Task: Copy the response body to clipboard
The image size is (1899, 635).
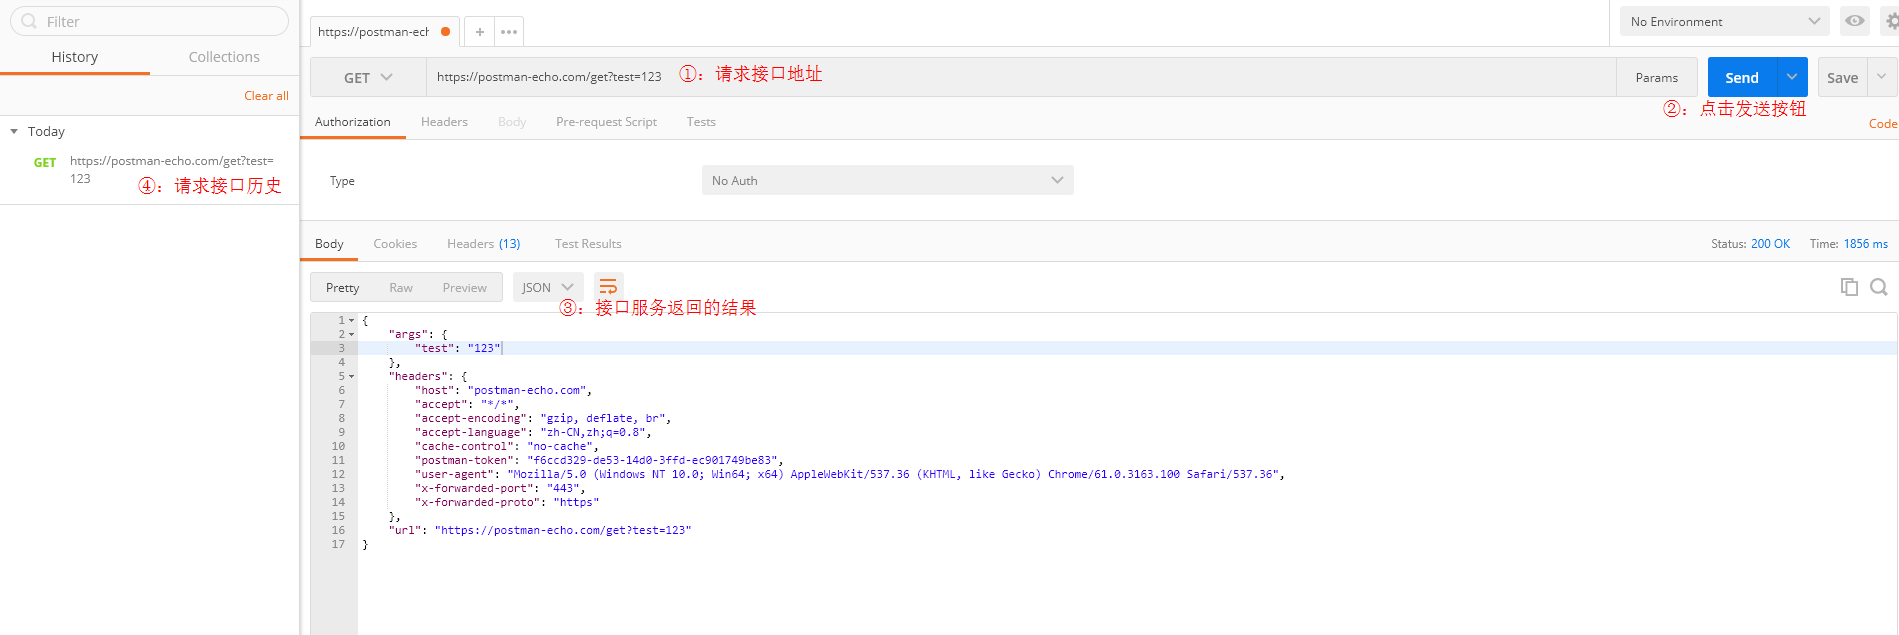Action: click(1849, 287)
